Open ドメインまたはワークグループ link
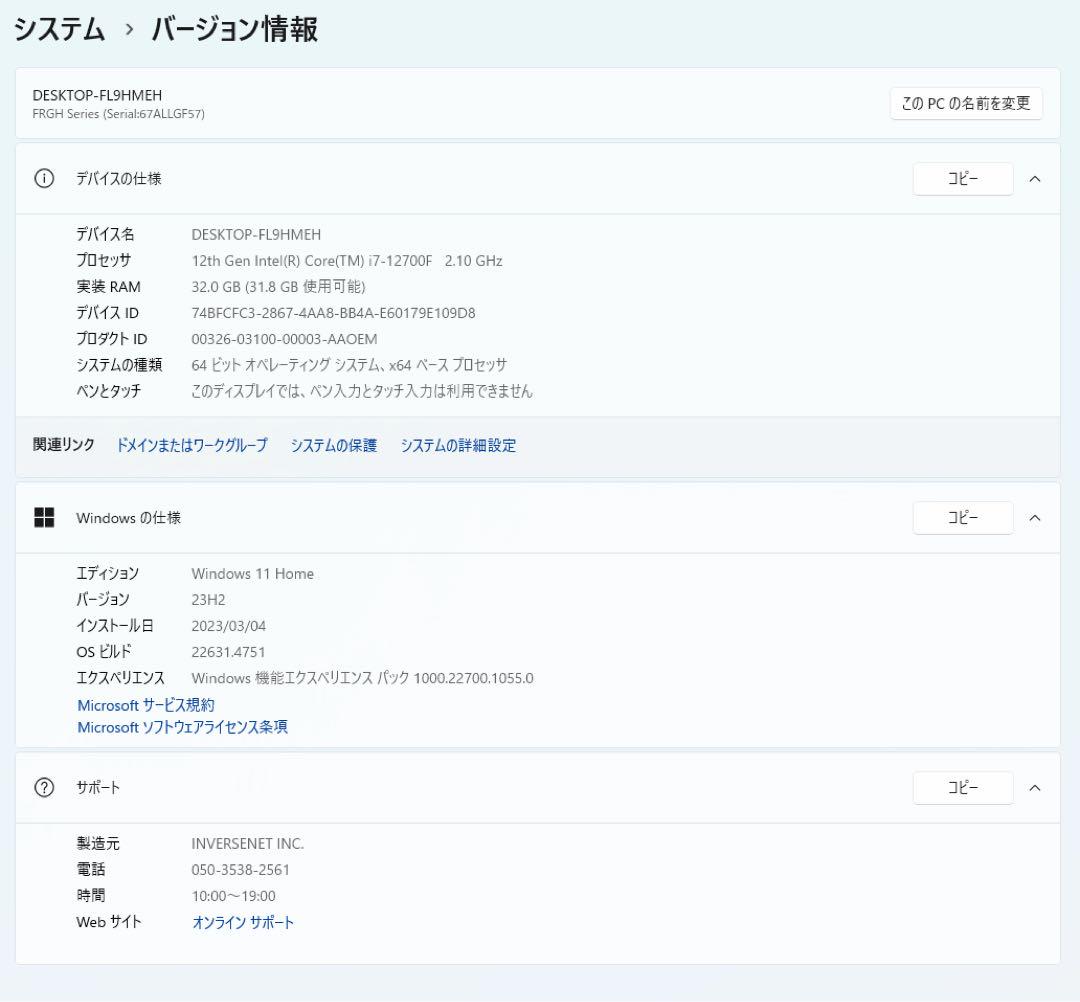Image resolution: width=1080 pixels, height=1002 pixels. pyautogui.click(x=191, y=446)
